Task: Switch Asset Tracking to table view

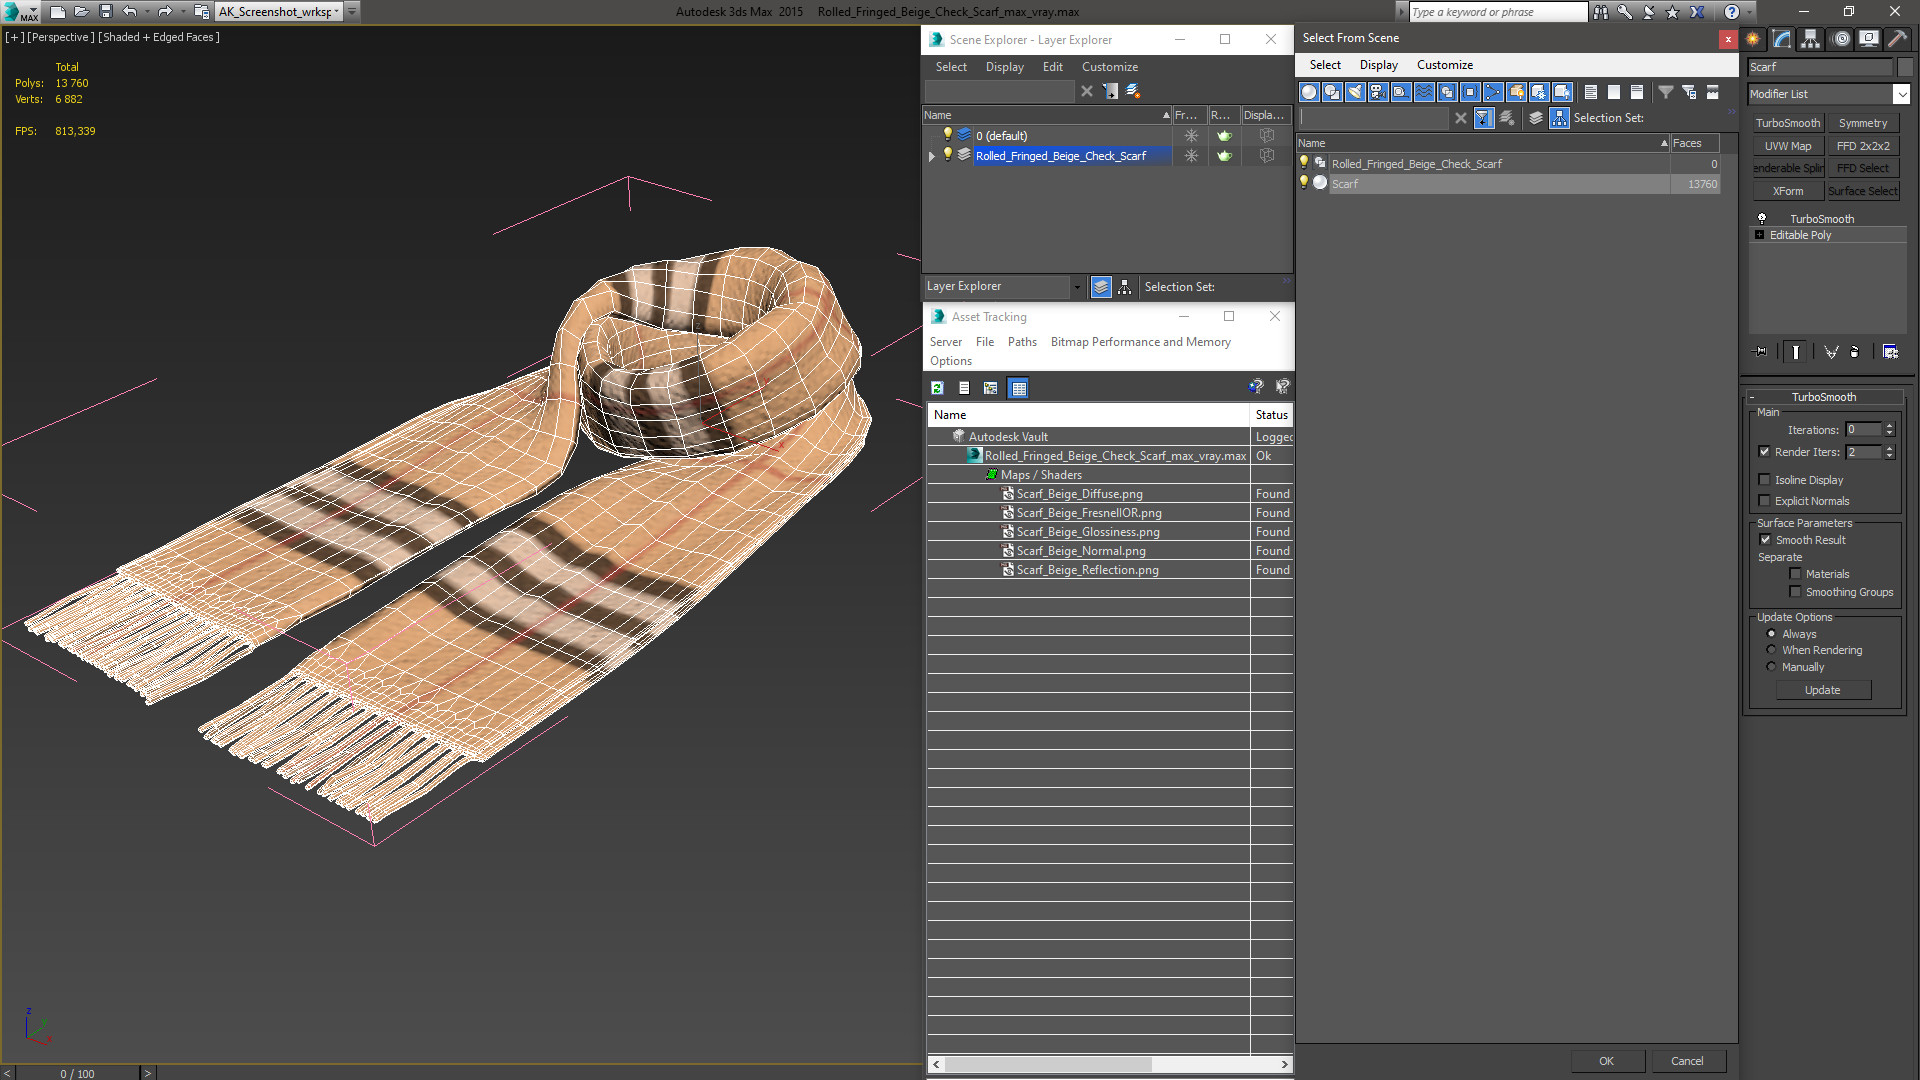Action: pyautogui.click(x=1018, y=388)
